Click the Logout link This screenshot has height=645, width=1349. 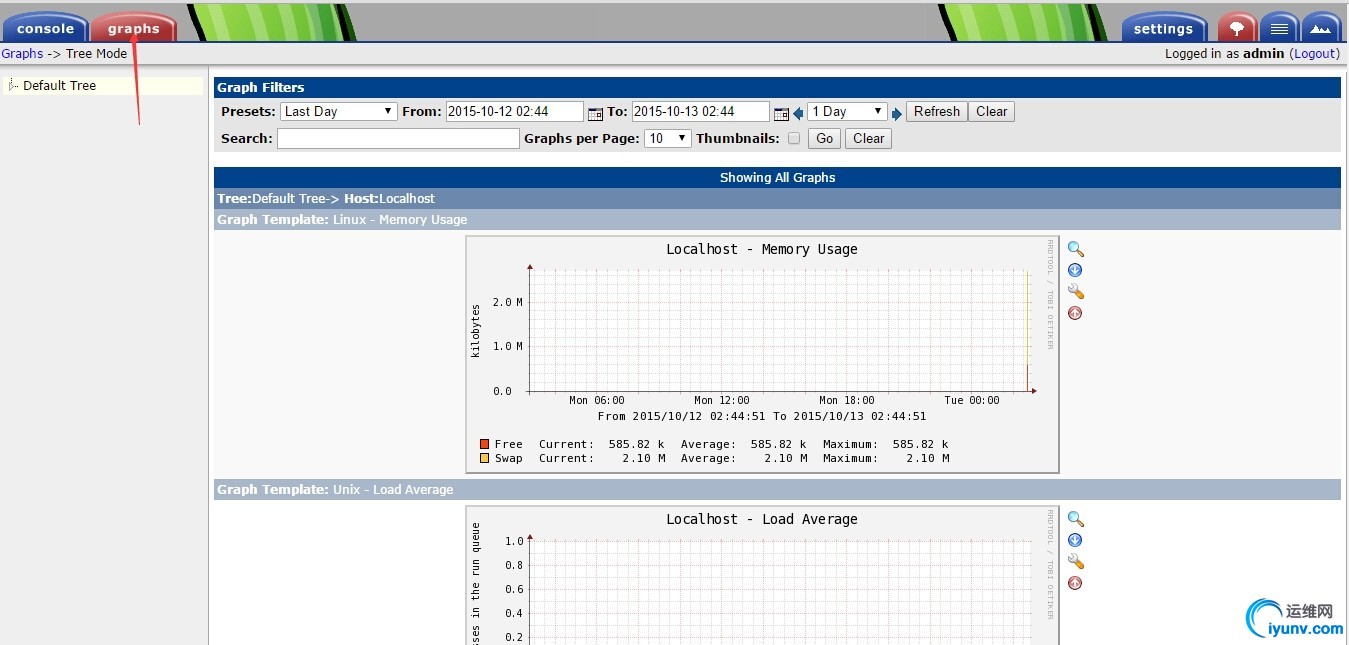tap(1314, 54)
